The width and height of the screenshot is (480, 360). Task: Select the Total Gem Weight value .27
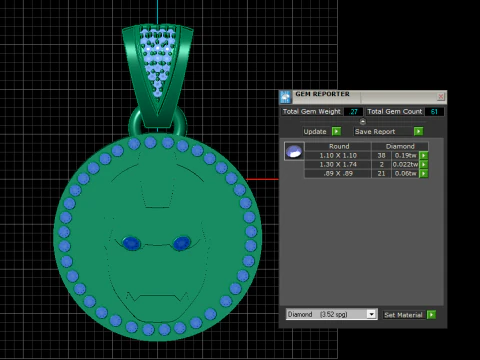coord(353,112)
